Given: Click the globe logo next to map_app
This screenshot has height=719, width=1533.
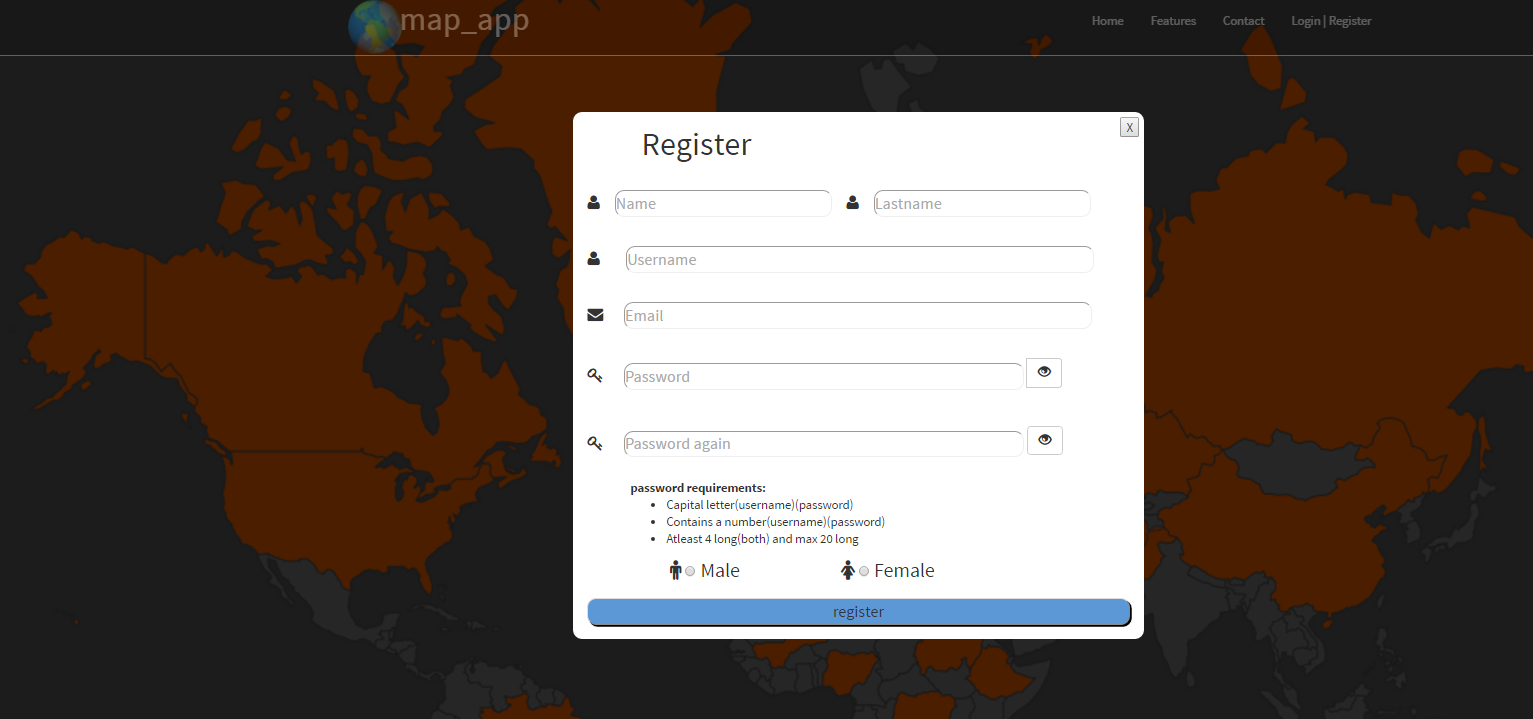Looking at the screenshot, I should 374,25.
